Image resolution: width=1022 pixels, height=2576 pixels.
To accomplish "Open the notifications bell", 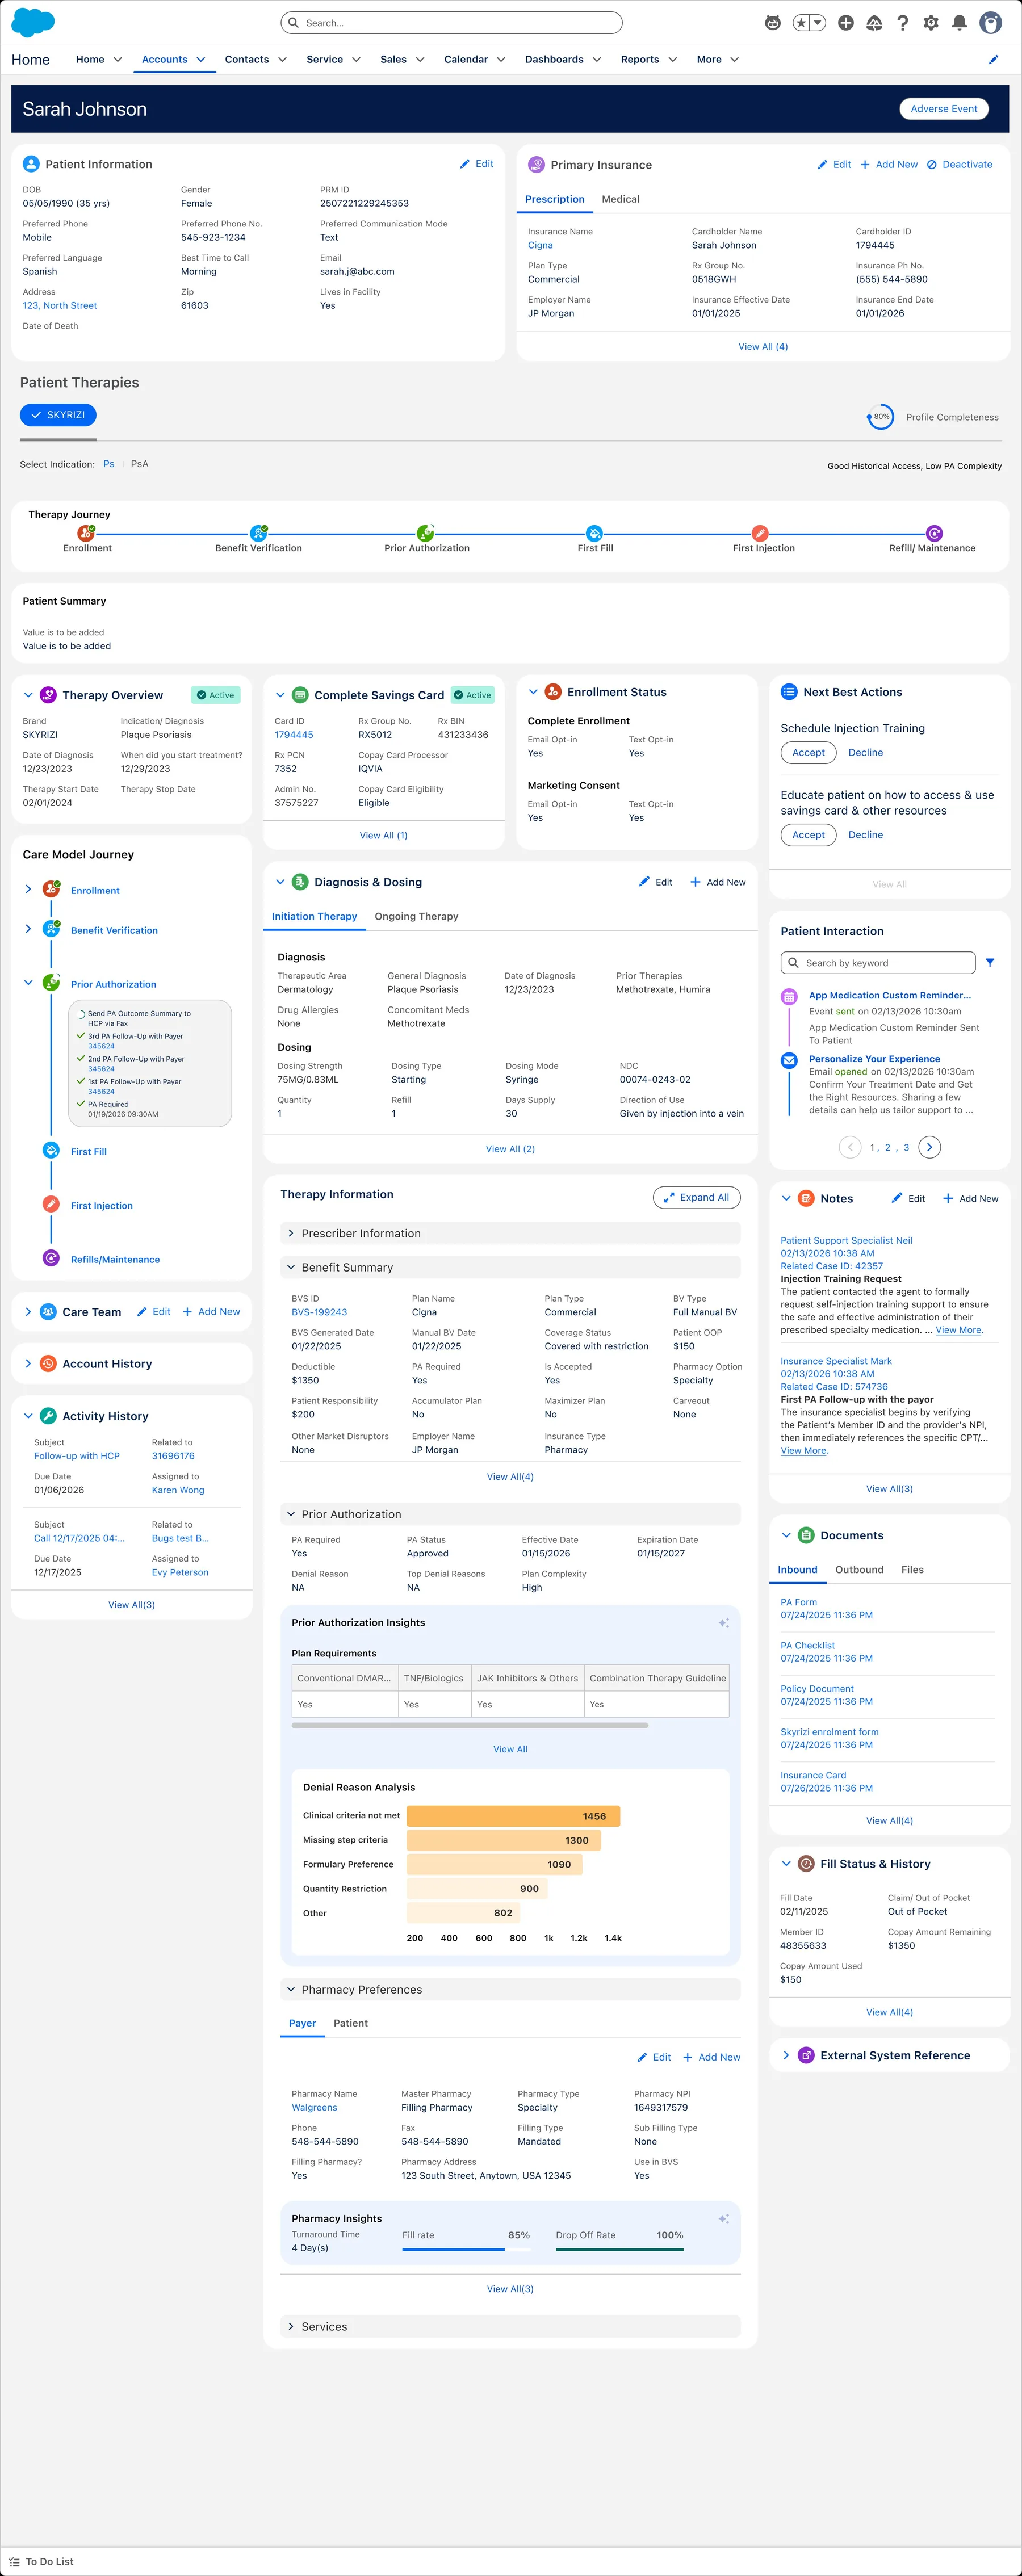I will click(x=959, y=23).
